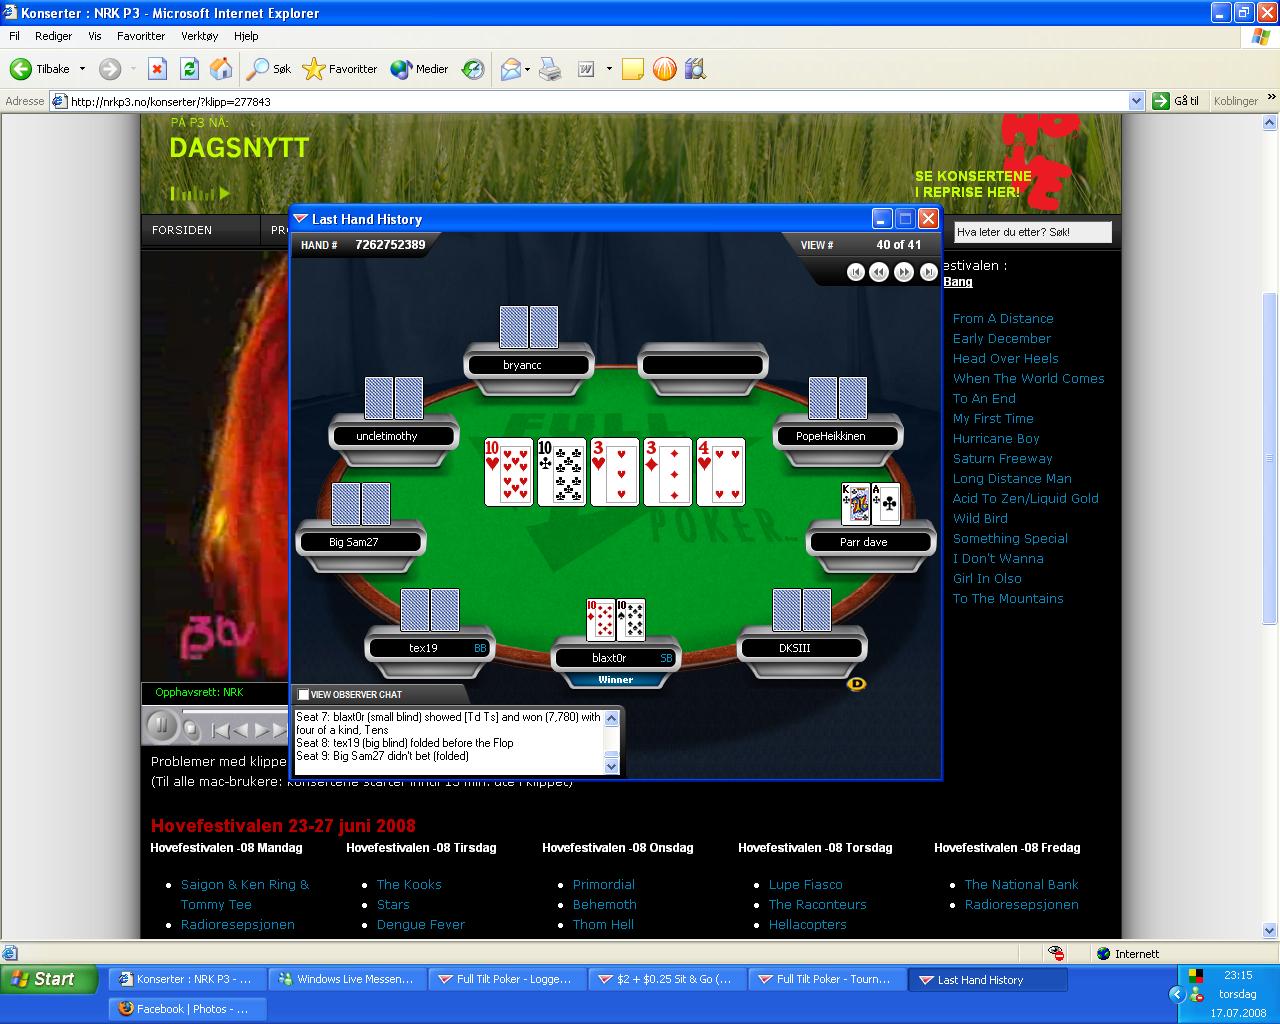Open browsing History clock icon

473,69
